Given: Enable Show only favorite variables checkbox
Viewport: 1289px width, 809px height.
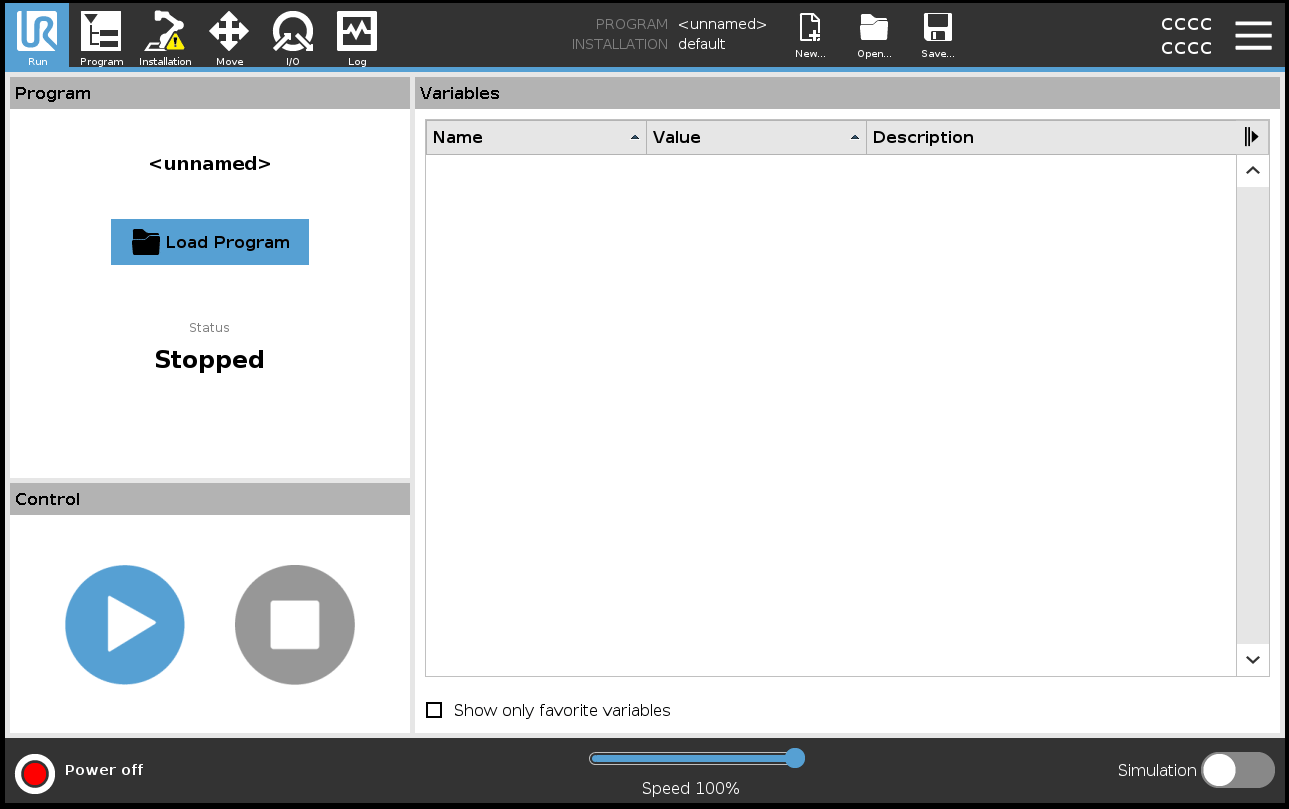Looking at the screenshot, I should pyautogui.click(x=434, y=710).
